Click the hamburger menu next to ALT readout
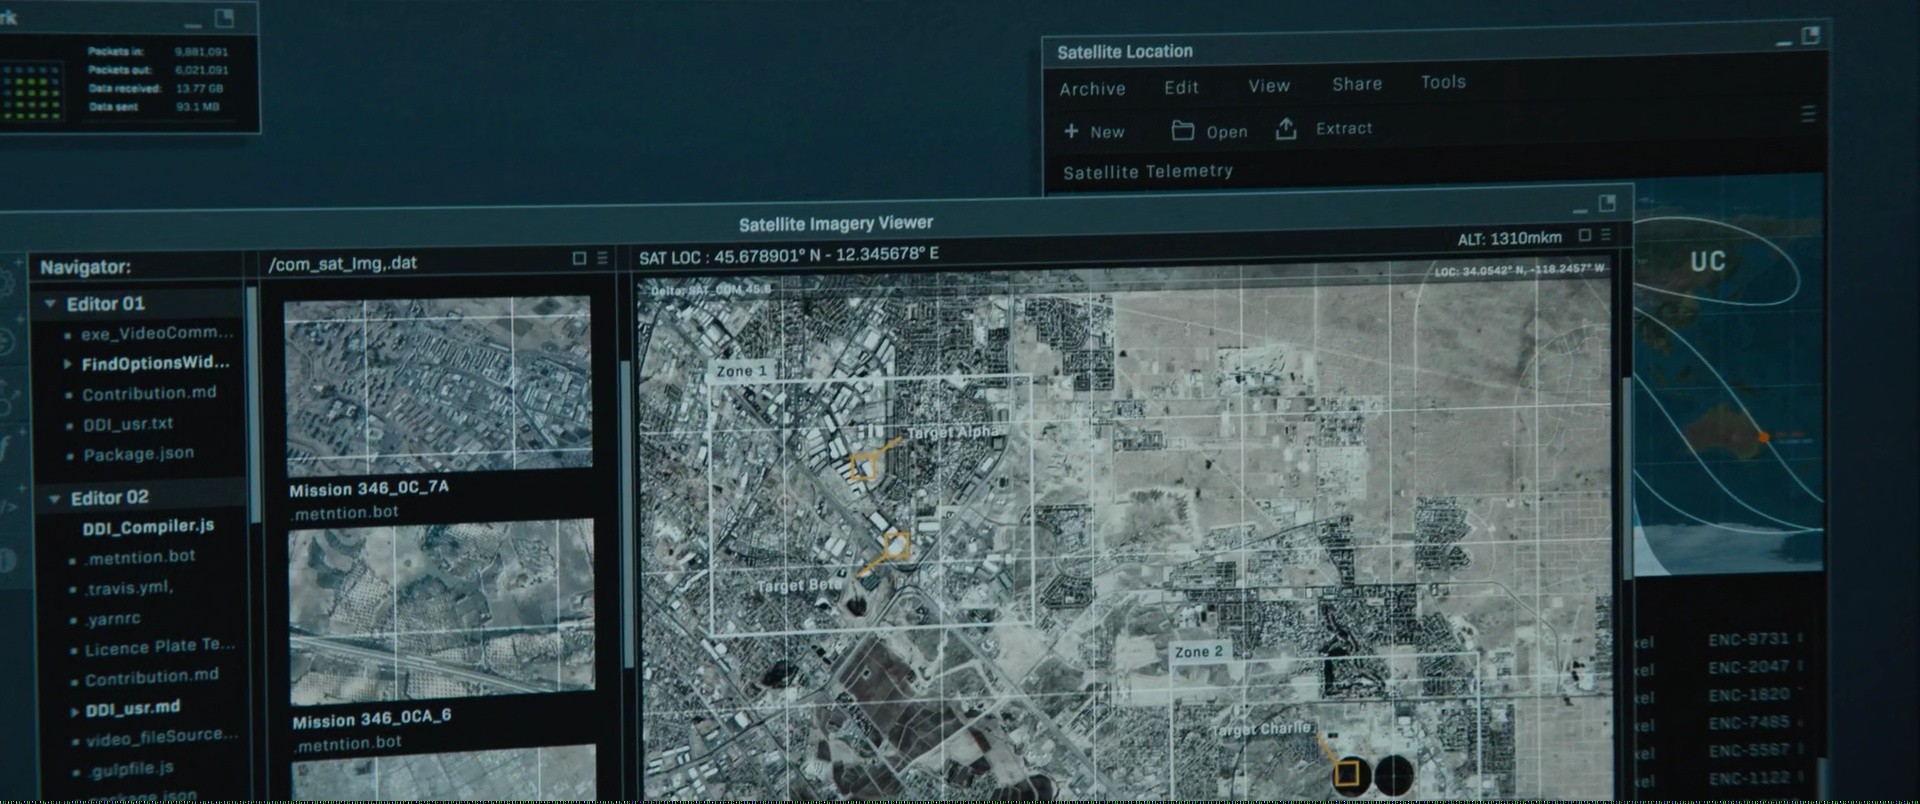1920x804 pixels. coord(1606,235)
